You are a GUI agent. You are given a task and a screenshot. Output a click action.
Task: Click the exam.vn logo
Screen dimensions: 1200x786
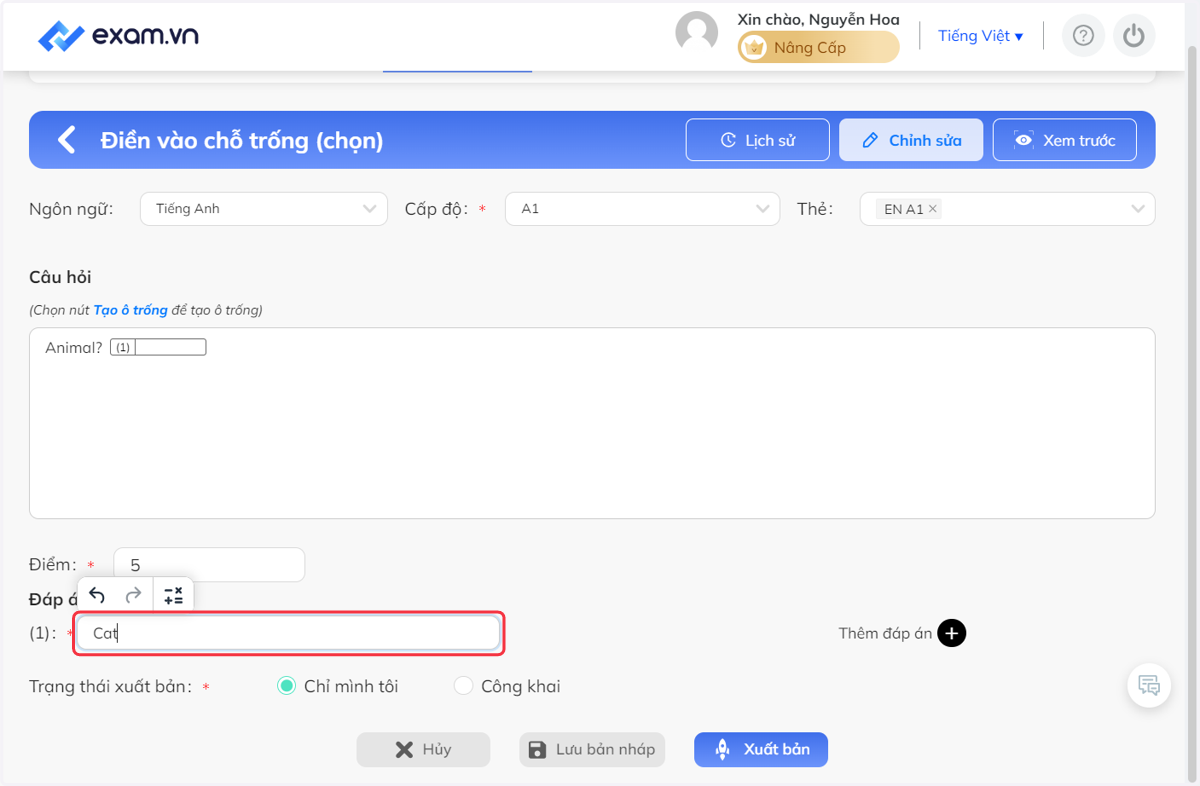coord(118,36)
